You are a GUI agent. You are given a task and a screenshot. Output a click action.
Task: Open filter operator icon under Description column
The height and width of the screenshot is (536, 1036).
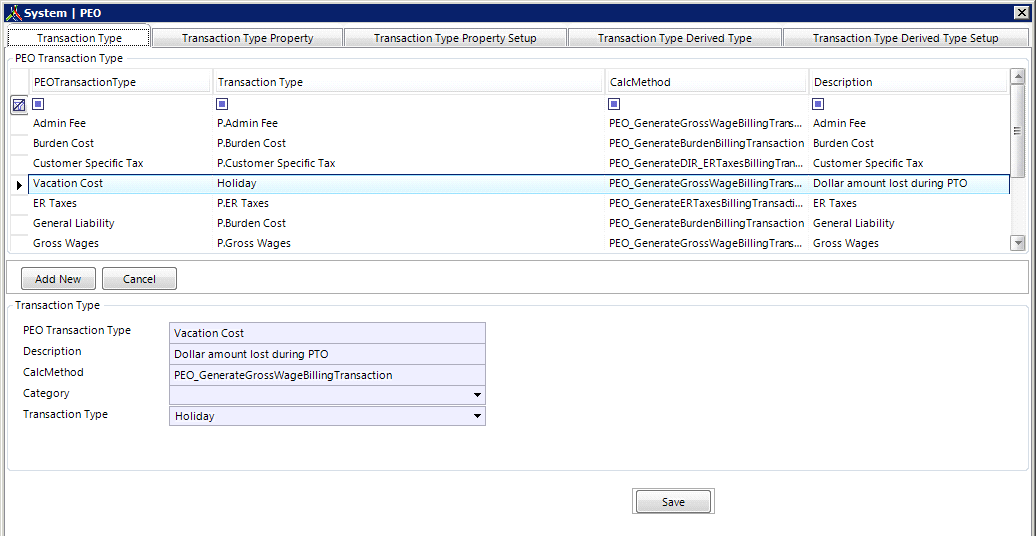[818, 104]
